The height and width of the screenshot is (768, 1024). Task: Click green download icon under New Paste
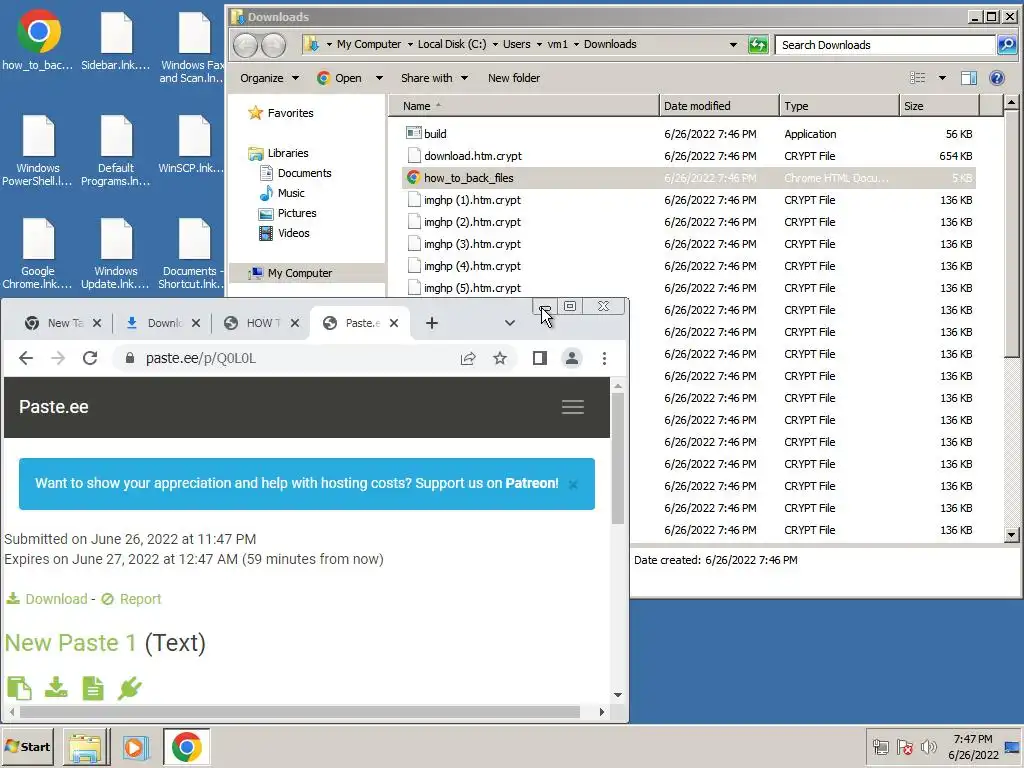pyautogui.click(x=56, y=688)
